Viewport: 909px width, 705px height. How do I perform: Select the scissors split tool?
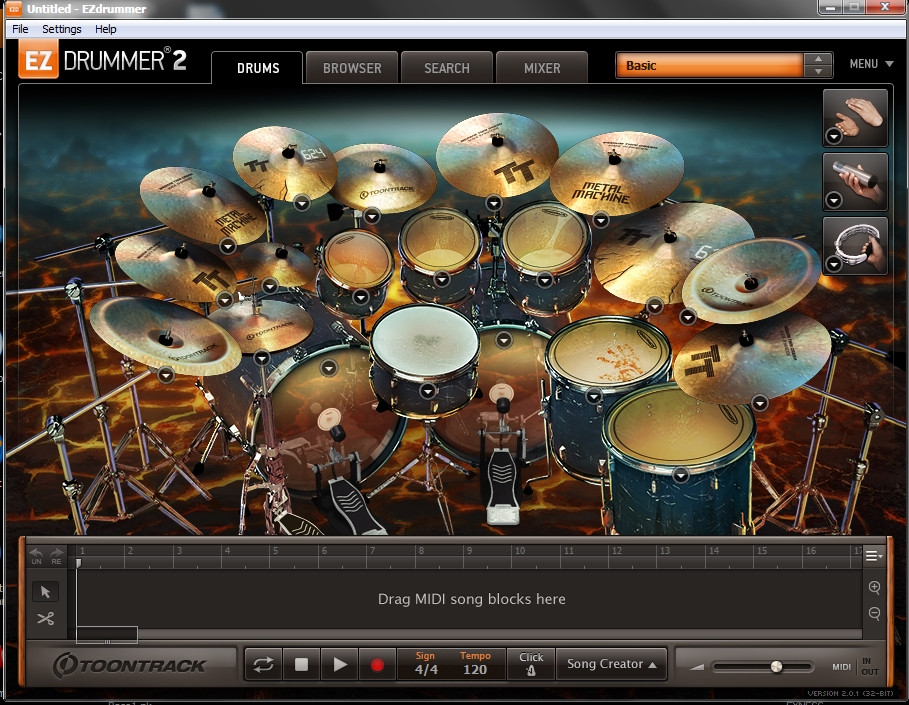tap(45, 619)
